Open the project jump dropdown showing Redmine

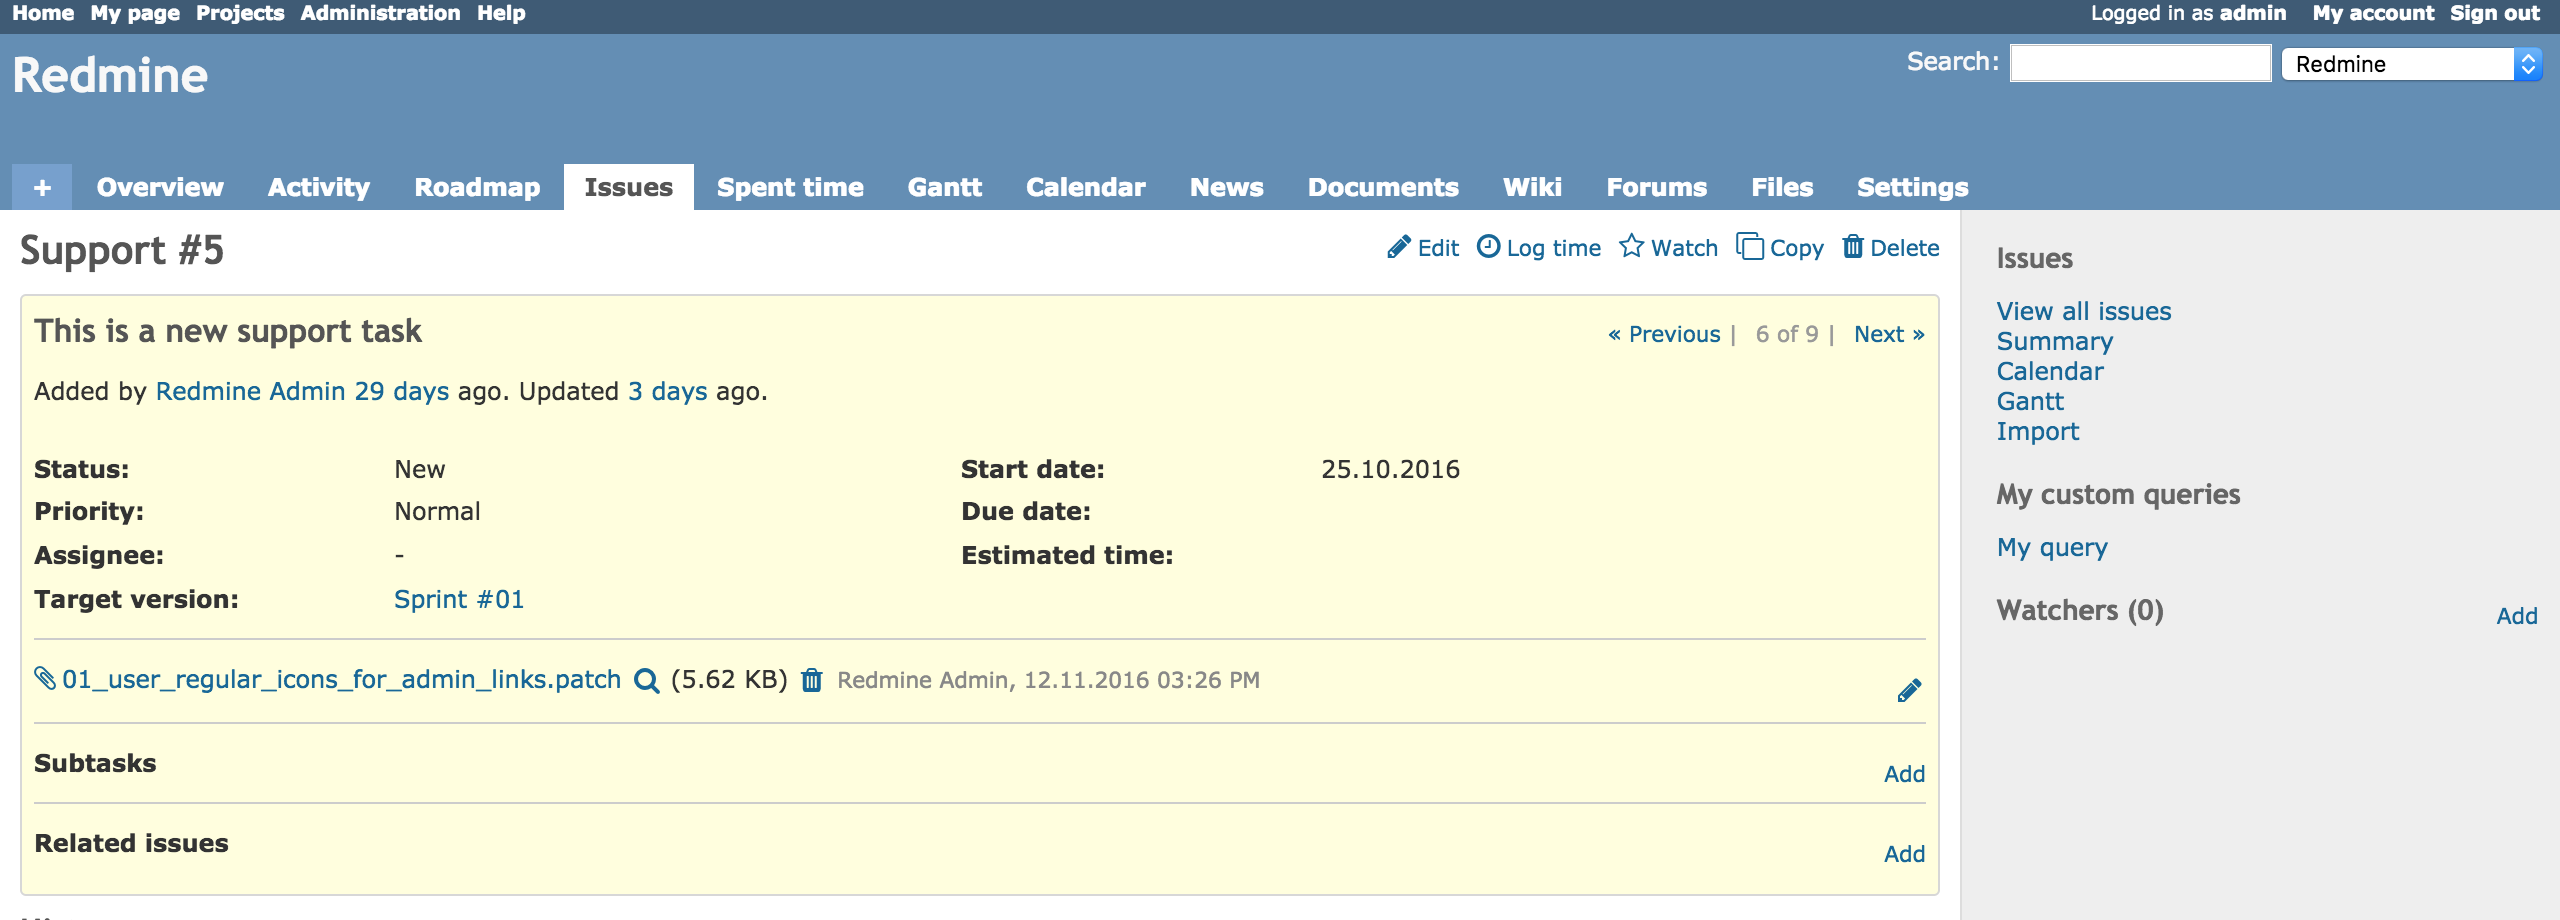[x=2411, y=64]
